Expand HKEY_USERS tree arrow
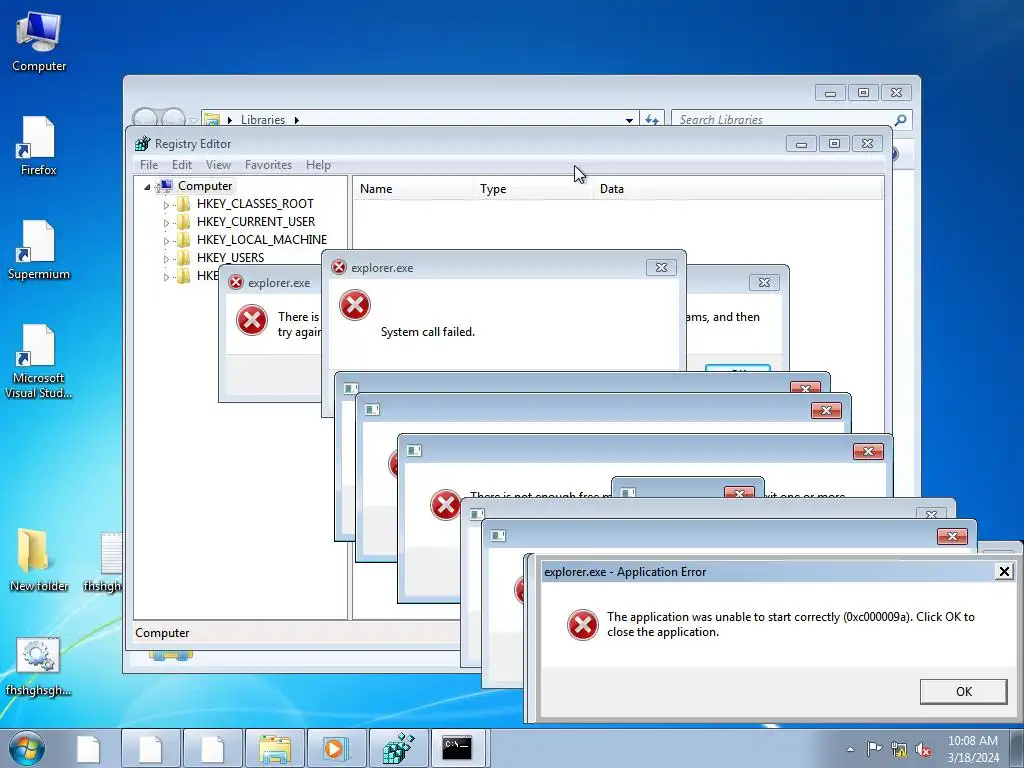This screenshot has height=768, width=1024. pyautogui.click(x=166, y=259)
